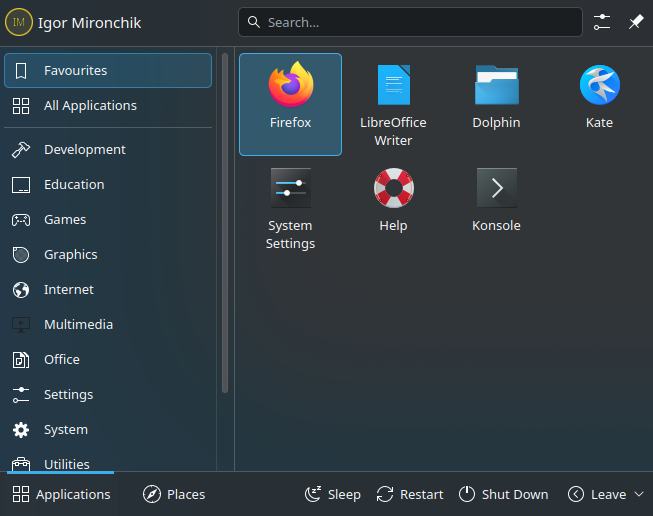The width and height of the screenshot is (653, 516).
Task: Open the Education category
Action: click(108, 184)
